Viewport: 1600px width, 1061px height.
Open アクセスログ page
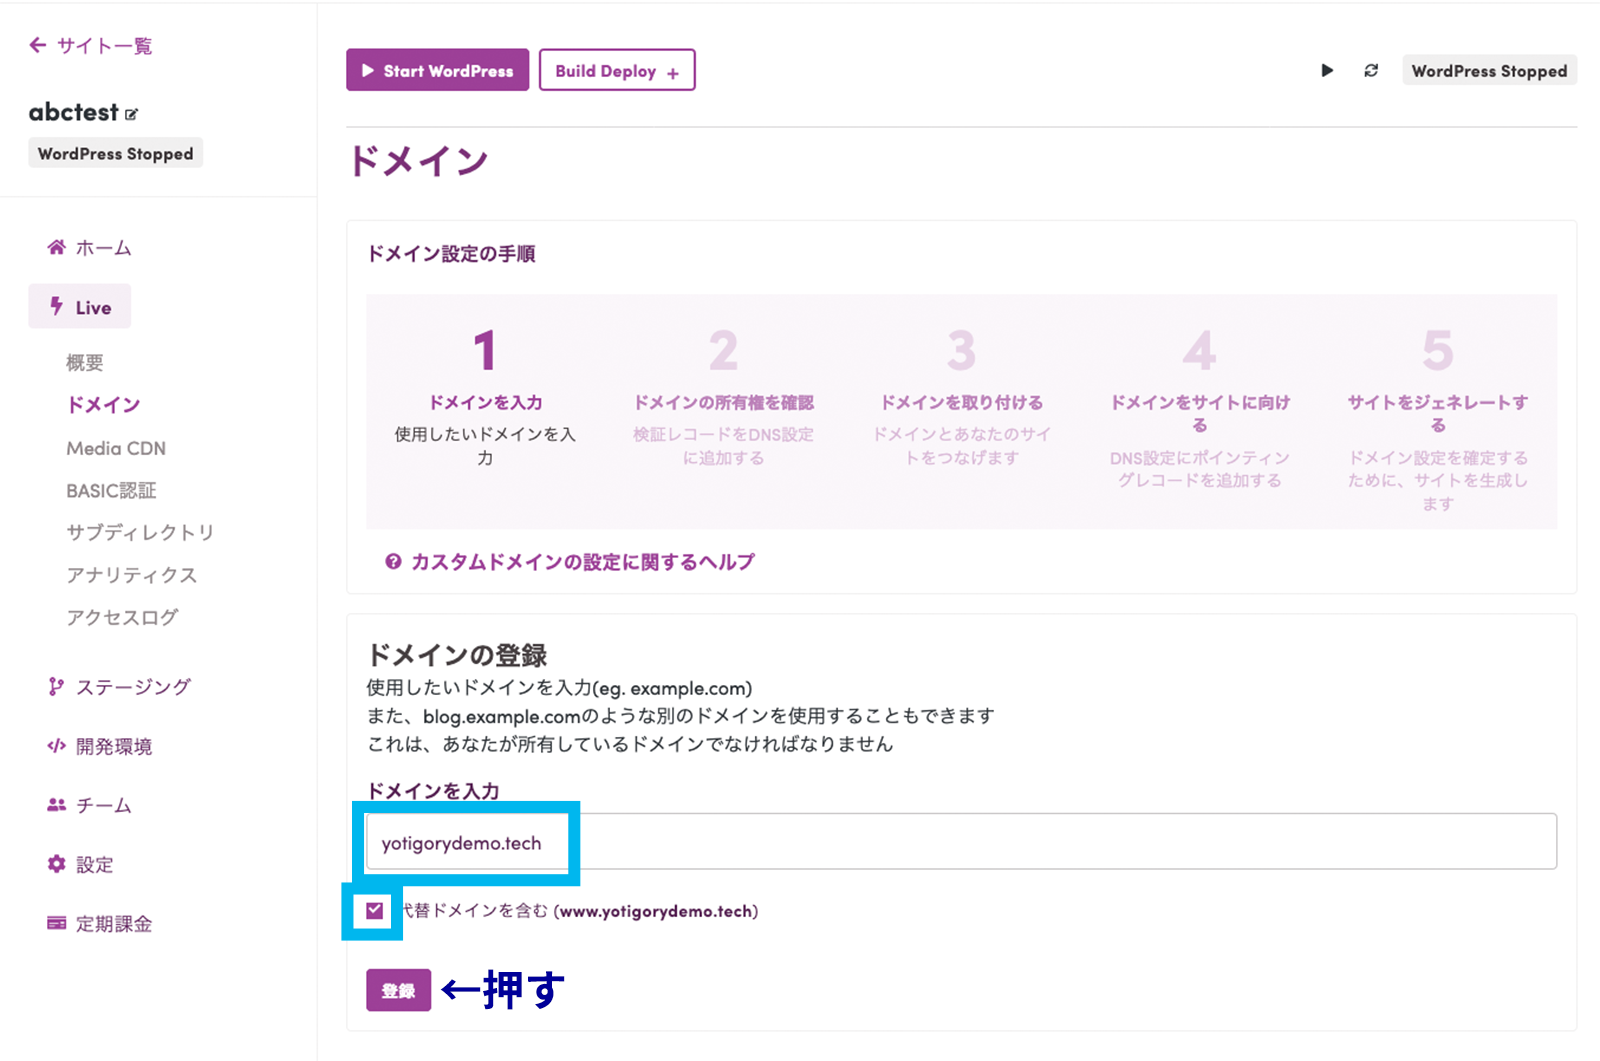[x=122, y=618]
